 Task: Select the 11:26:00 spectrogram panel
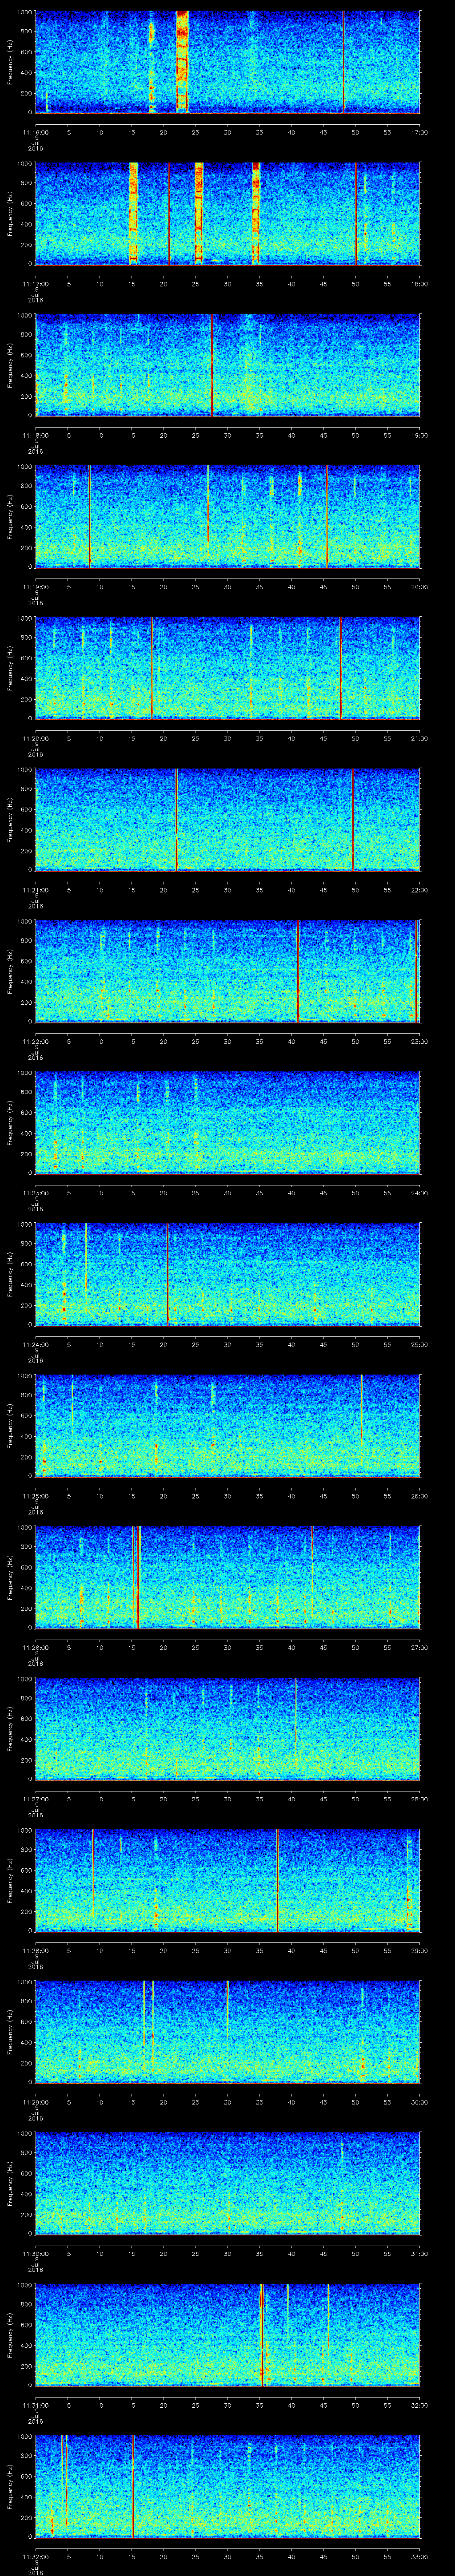point(227,1577)
